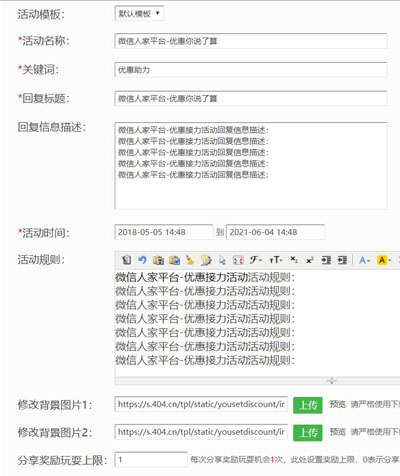Click 预览 link for 背景图片2

(337, 432)
